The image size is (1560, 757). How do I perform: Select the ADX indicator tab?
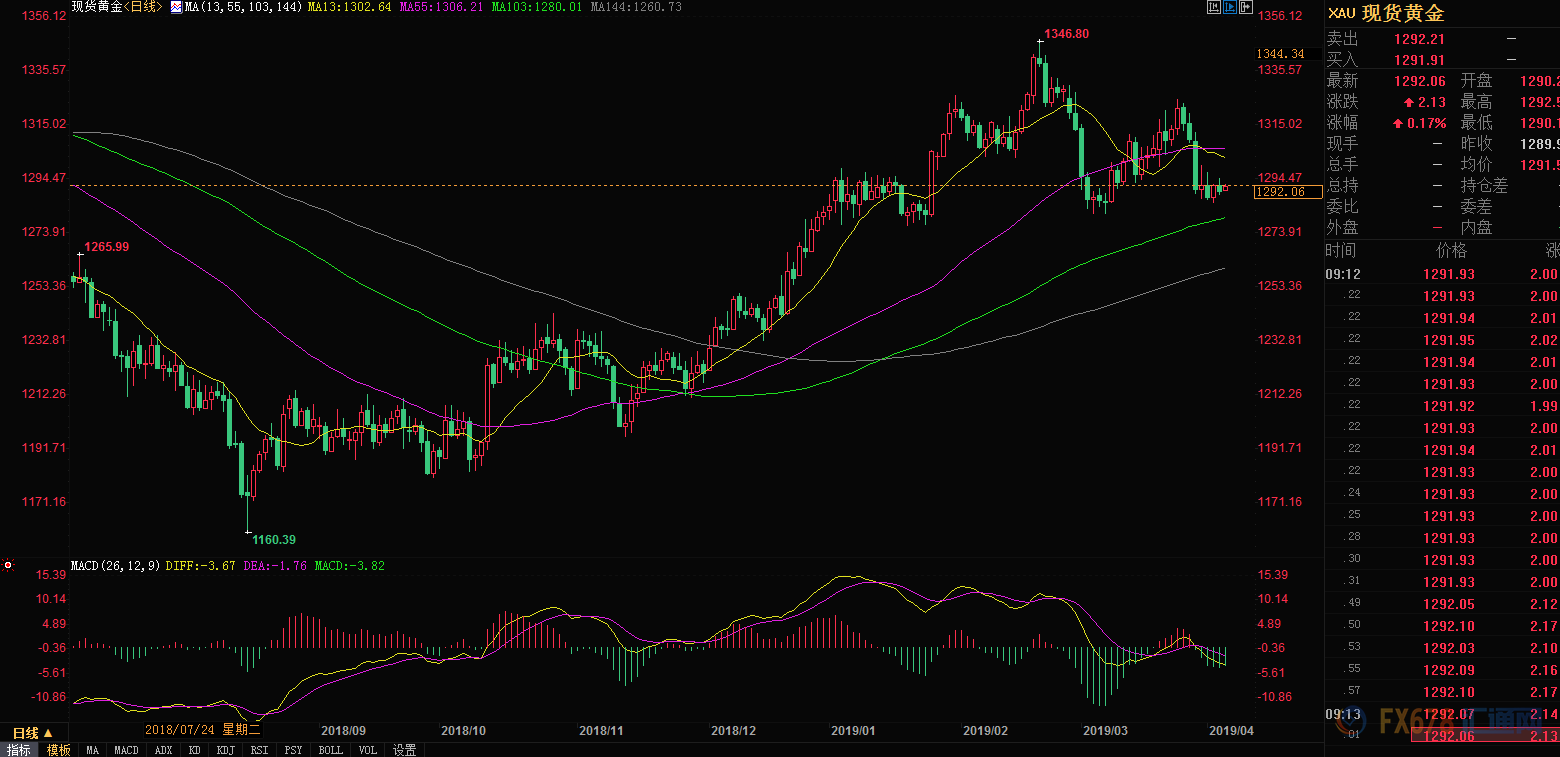tap(163, 750)
